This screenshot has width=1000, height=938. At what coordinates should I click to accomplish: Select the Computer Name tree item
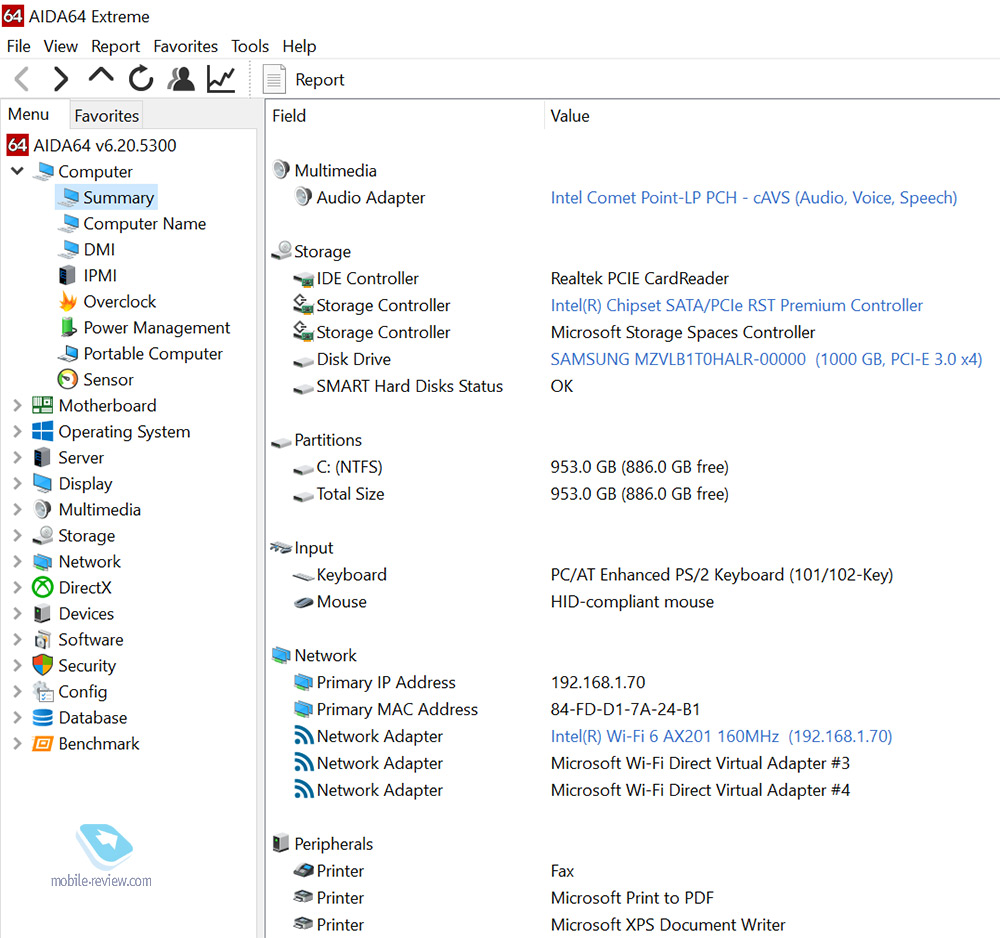(x=132, y=224)
